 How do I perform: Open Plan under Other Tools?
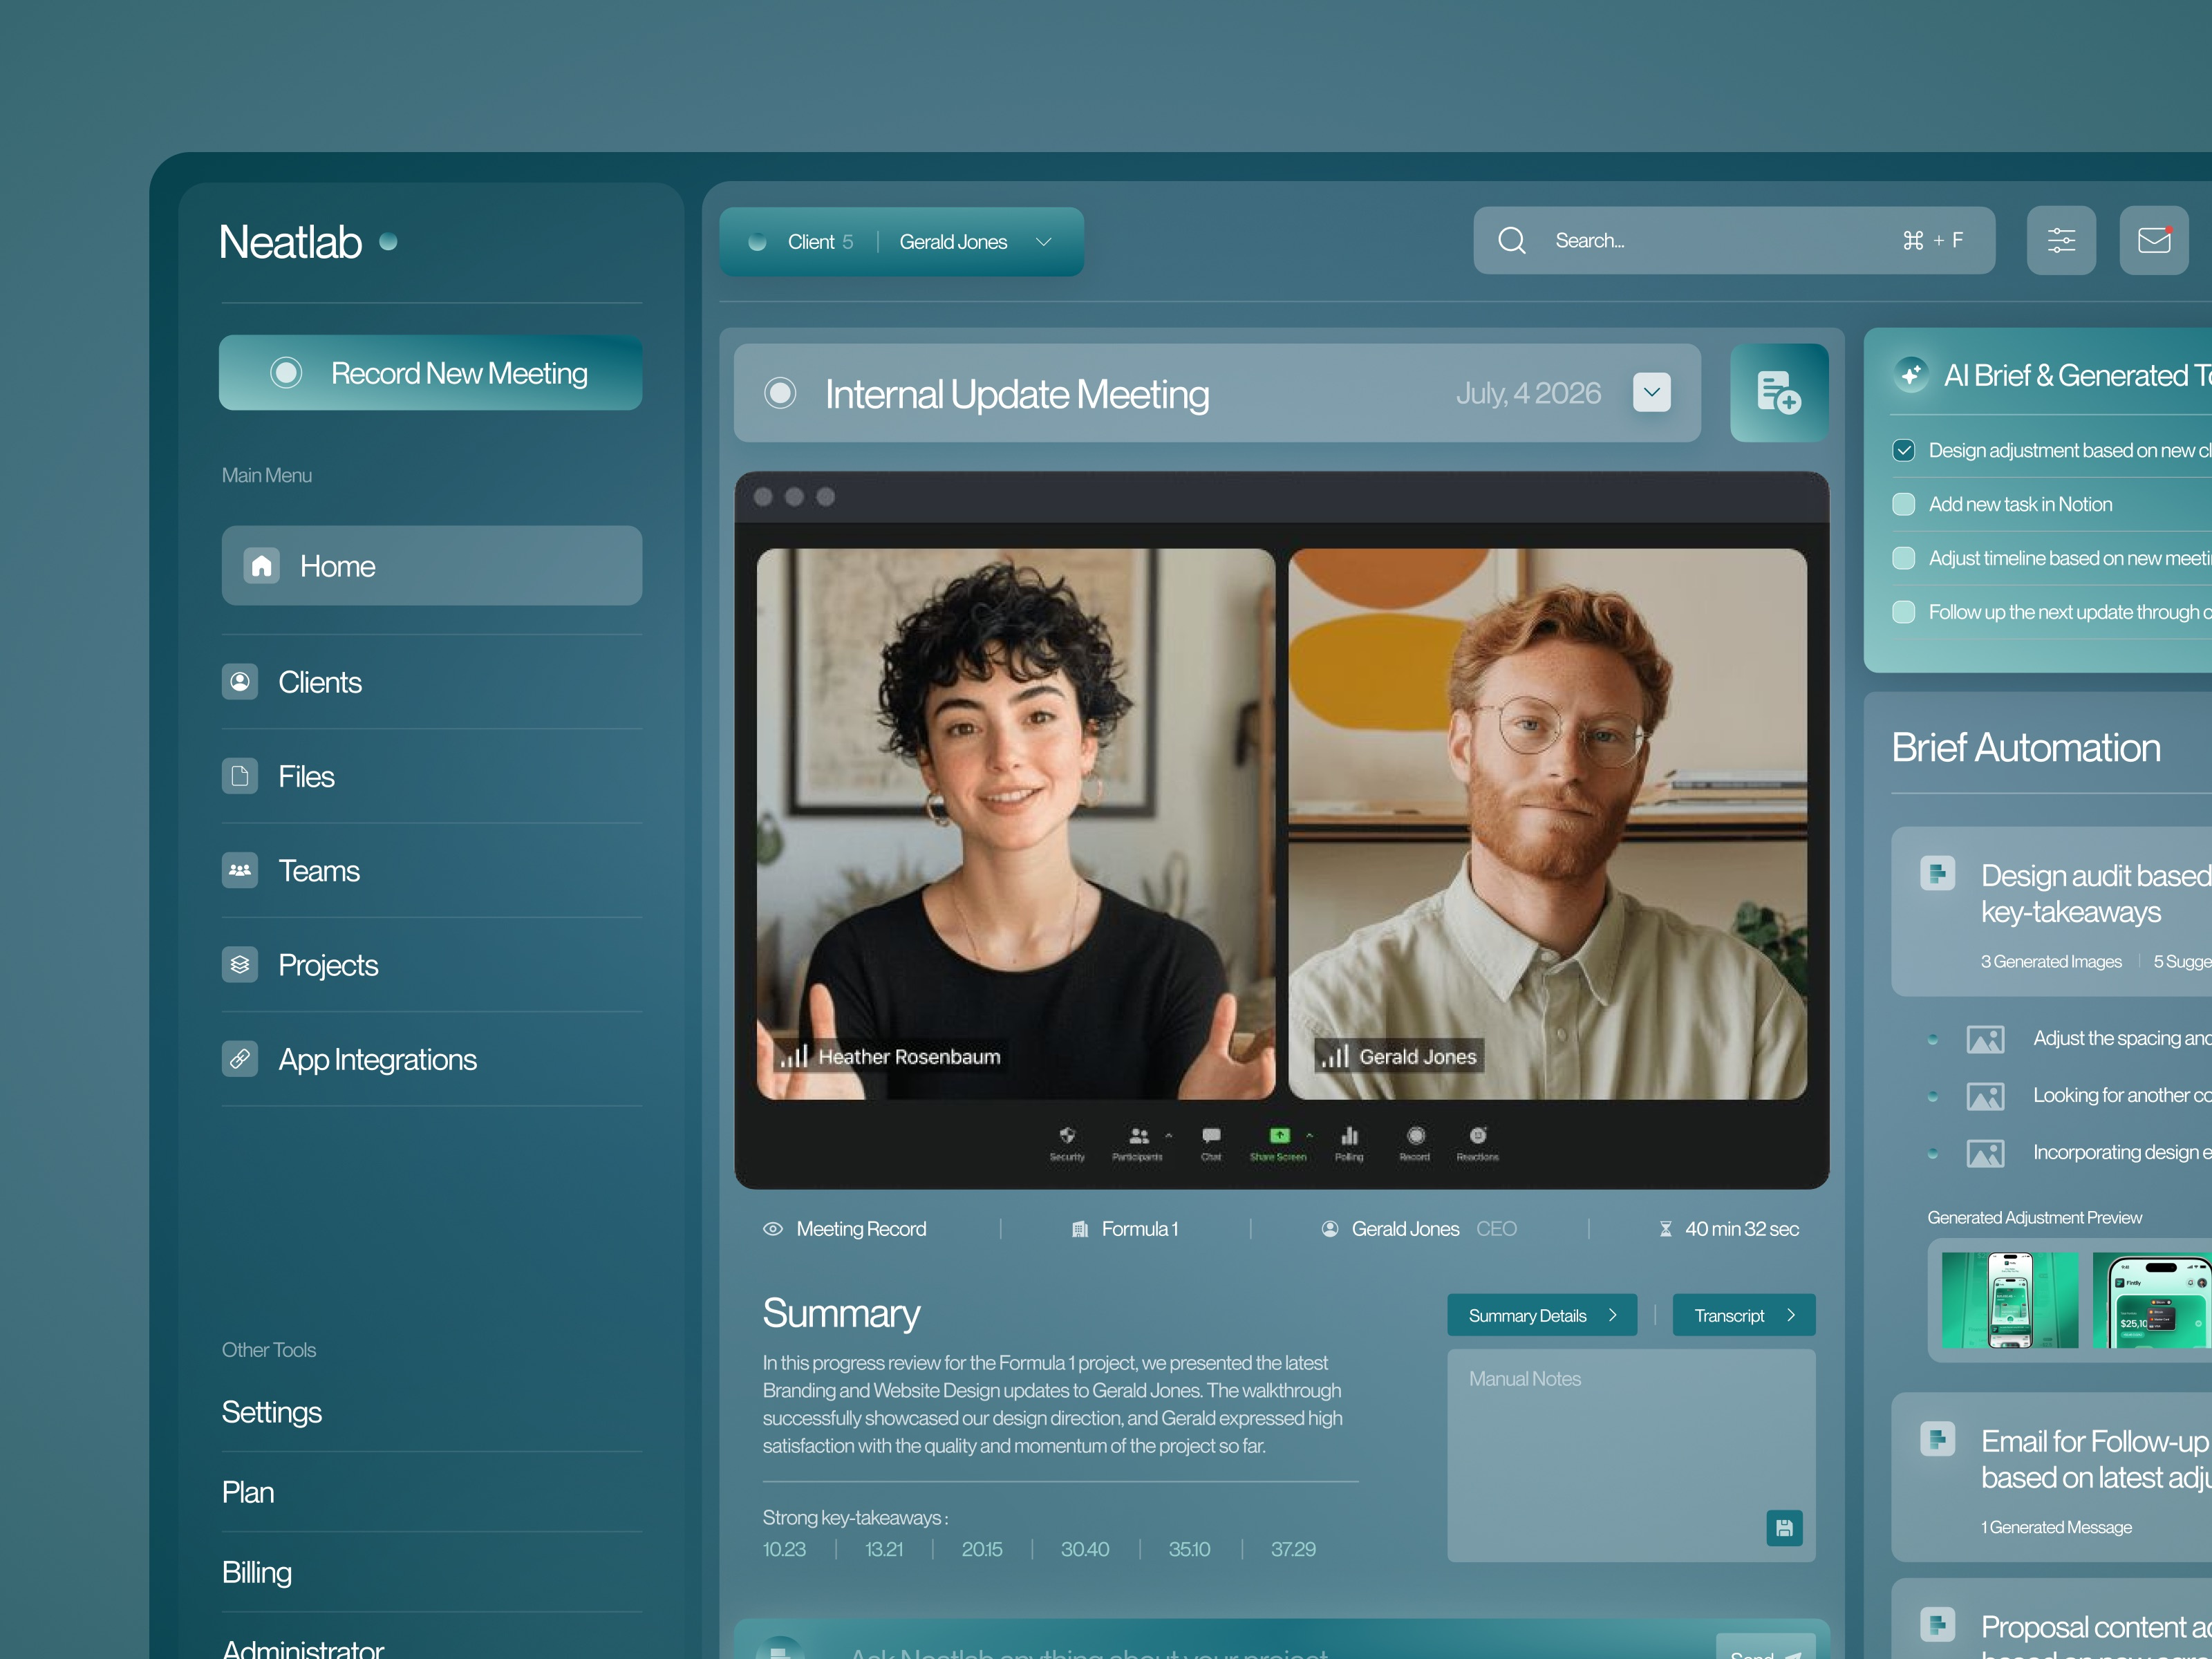[x=248, y=1492]
